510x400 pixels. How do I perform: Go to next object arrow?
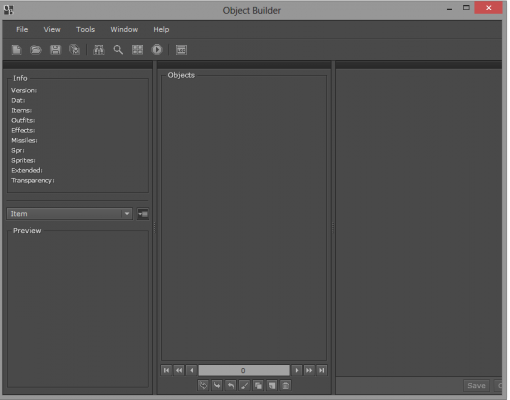[x=296, y=370]
